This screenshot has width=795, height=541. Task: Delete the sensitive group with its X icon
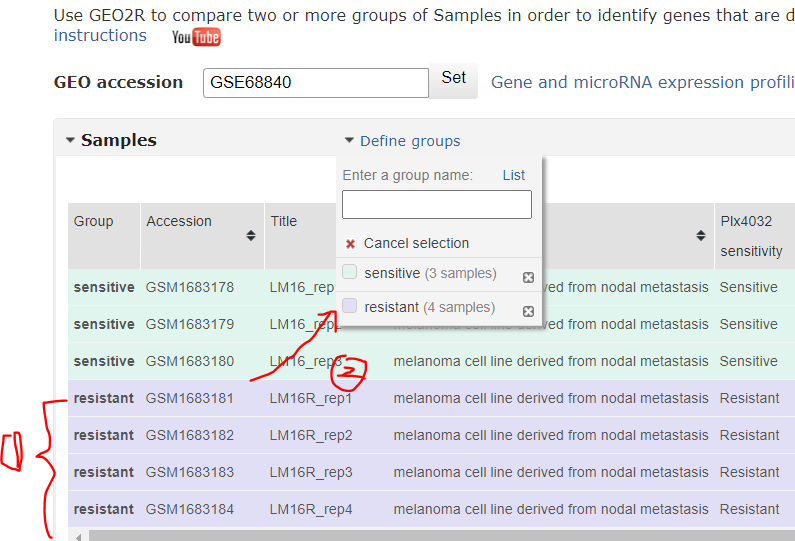[x=528, y=277]
